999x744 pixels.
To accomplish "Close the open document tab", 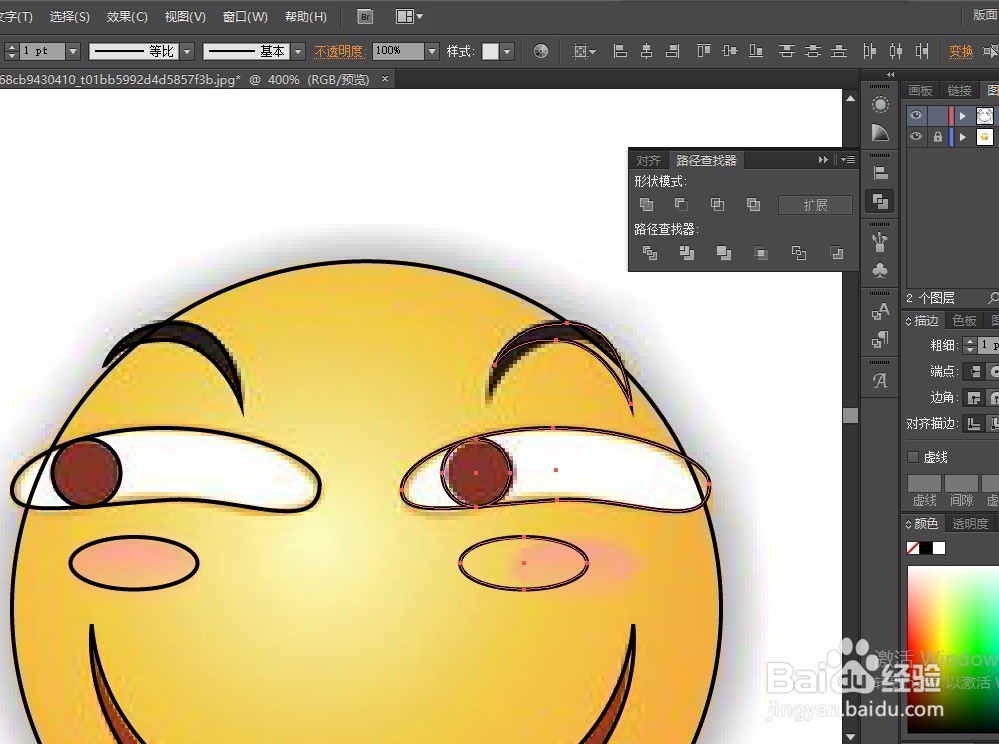I will (x=386, y=78).
